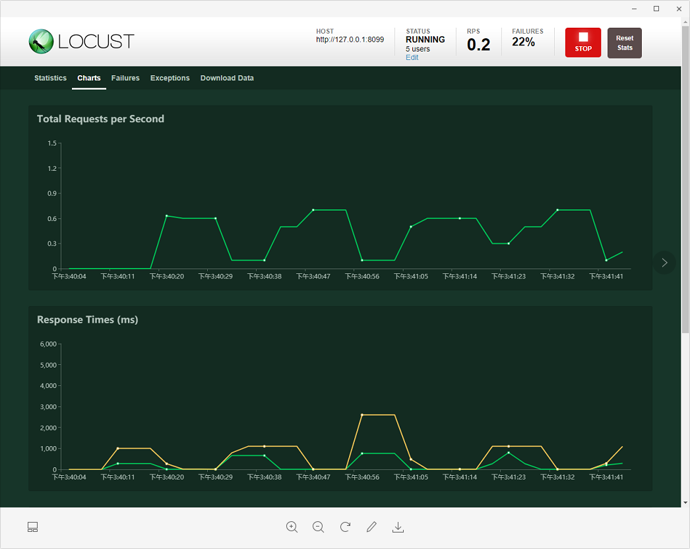This screenshot has width=690, height=549.
Task: Click the vertical scrollbar thumb
Action: [685, 179]
